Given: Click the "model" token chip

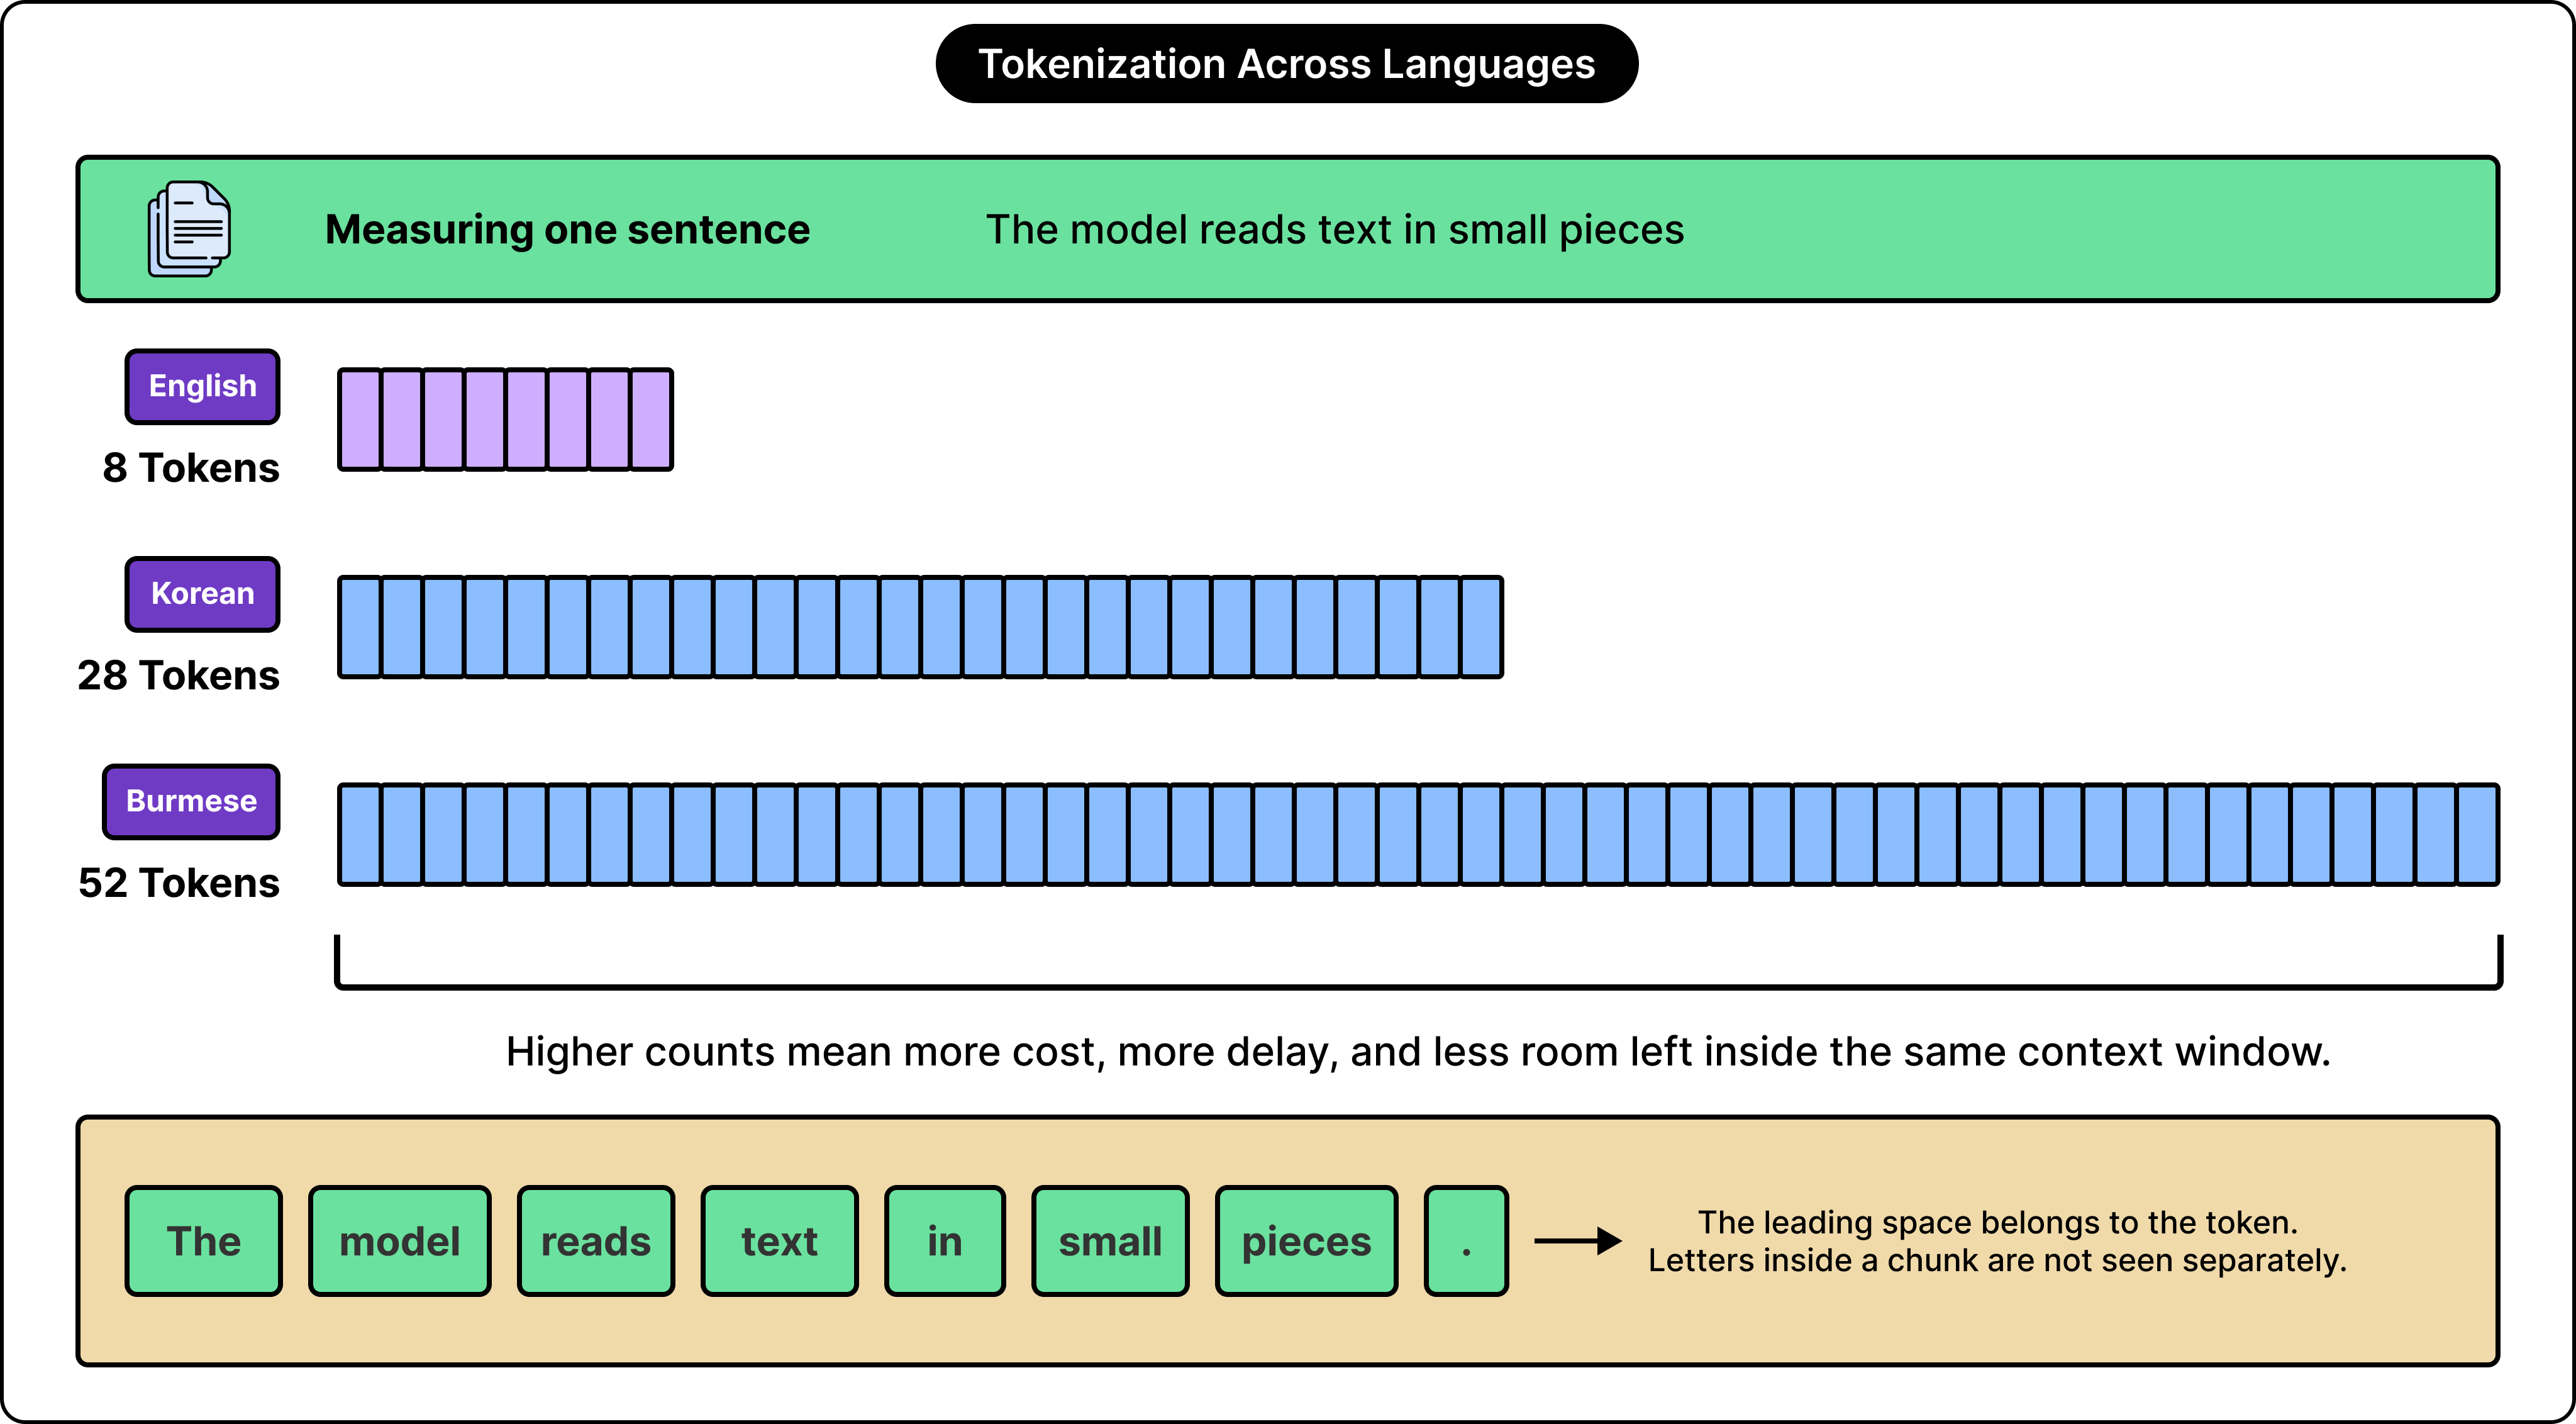Looking at the screenshot, I should [x=400, y=1241].
